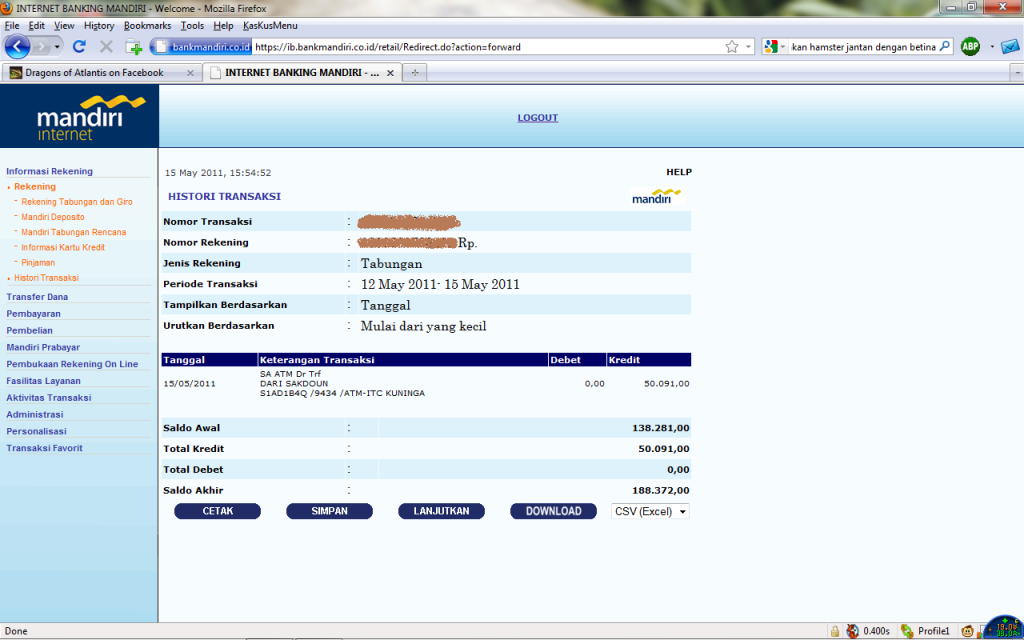The width and height of the screenshot is (1024, 640).
Task: Open Mandiri Tabungan Rencana link
Action: pyautogui.click(x=73, y=232)
